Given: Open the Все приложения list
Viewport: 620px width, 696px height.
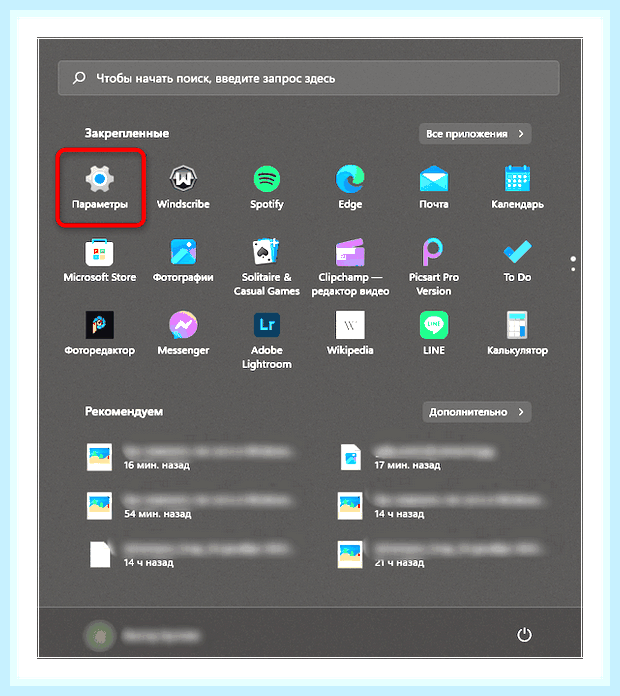Looking at the screenshot, I should click(x=475, y=134).
